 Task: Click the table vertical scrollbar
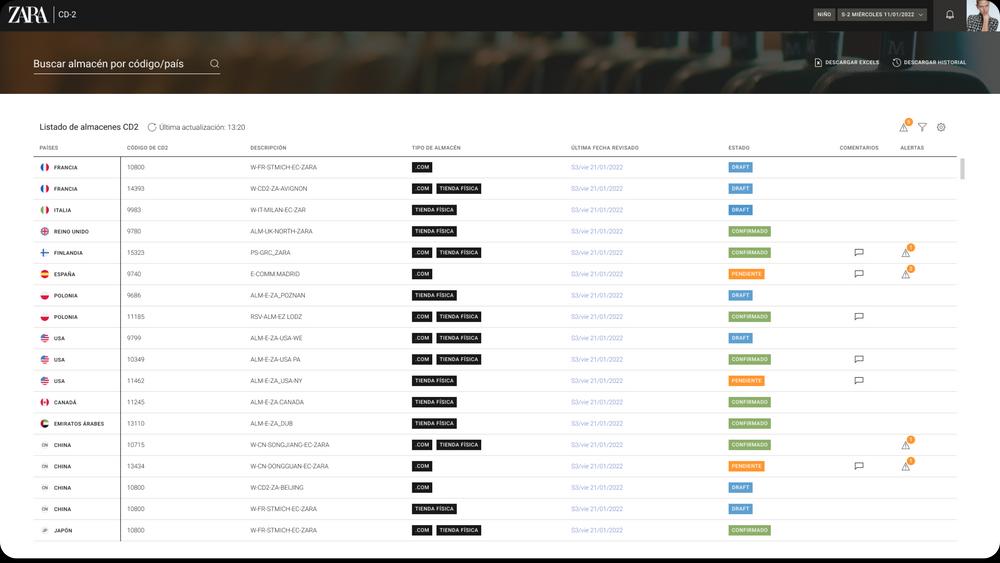coord(962,168)
